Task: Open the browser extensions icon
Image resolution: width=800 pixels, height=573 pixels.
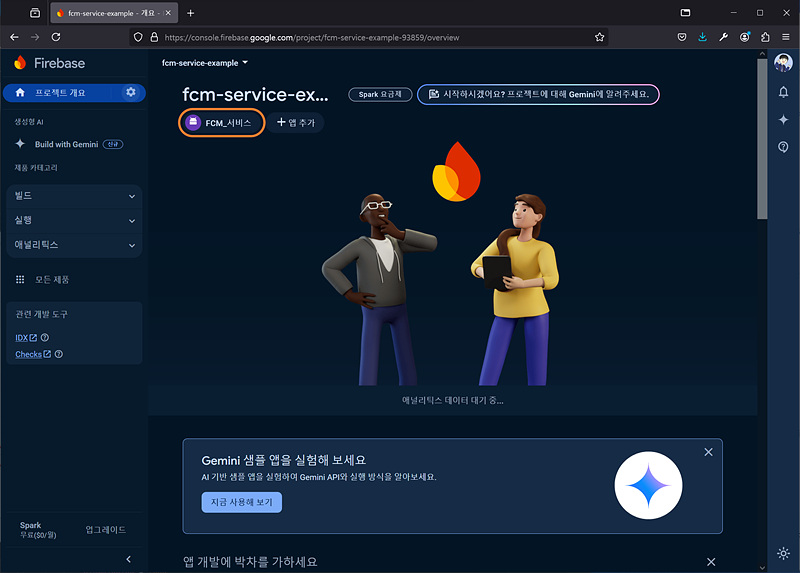Action: [x=765, y=37]
